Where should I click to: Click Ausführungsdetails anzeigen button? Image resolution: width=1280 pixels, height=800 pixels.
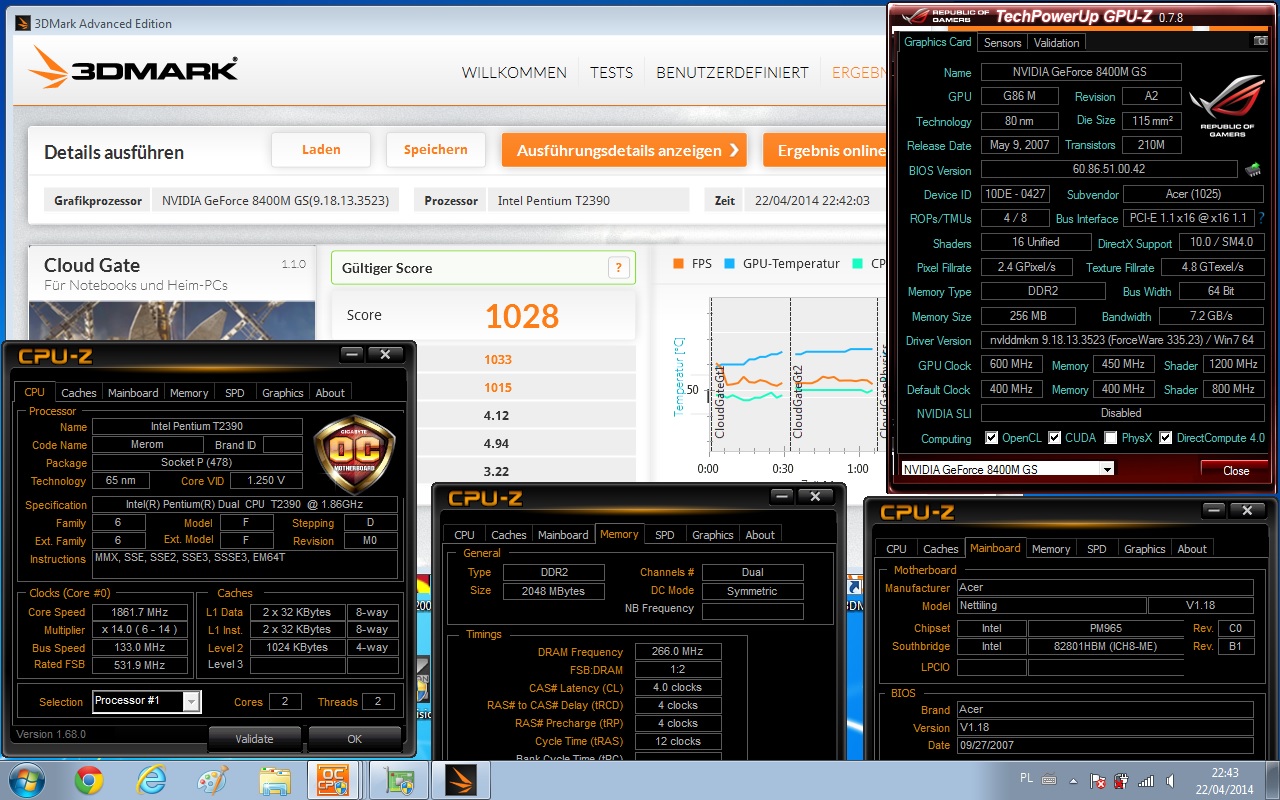[x=624, y=151]
